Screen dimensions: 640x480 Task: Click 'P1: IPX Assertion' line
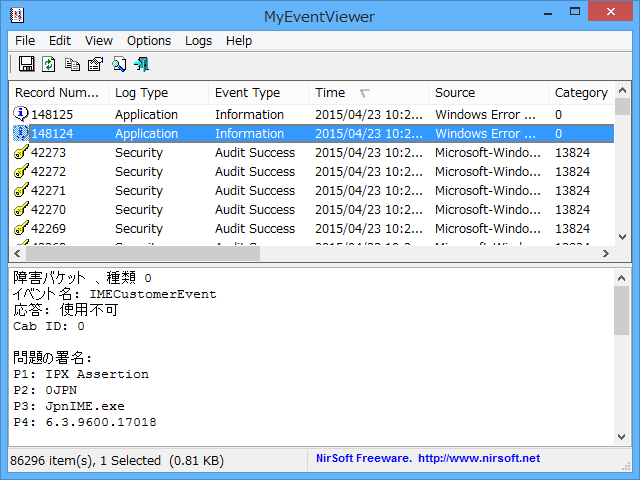tap(81, 374)
